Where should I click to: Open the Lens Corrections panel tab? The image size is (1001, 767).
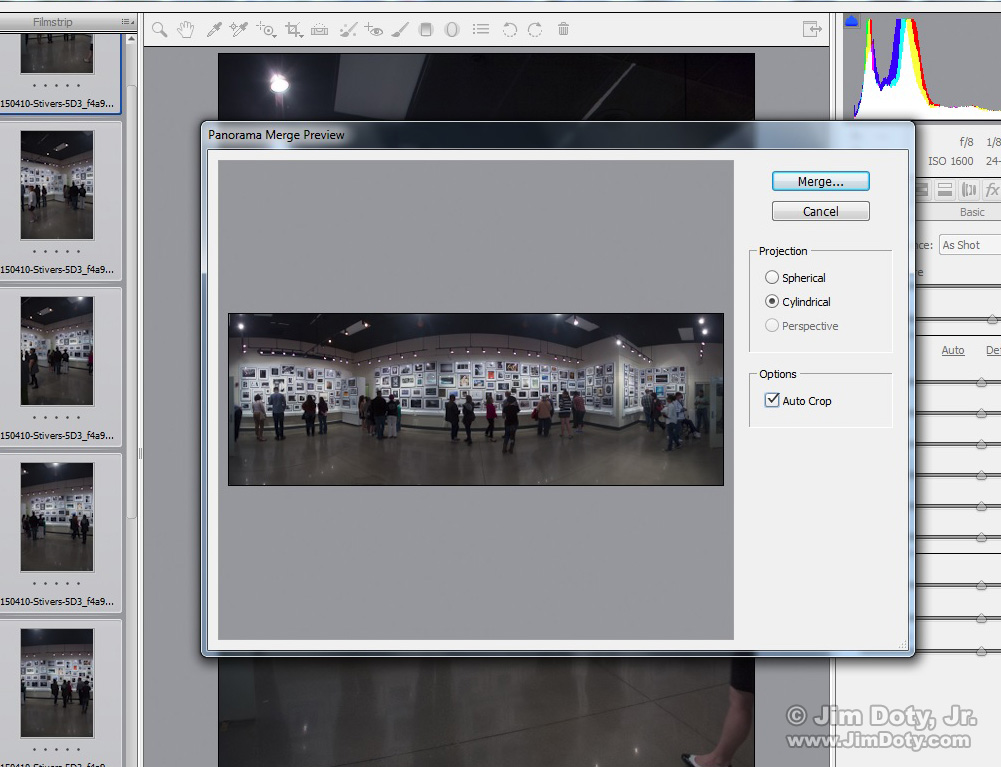tap(969, 189)
